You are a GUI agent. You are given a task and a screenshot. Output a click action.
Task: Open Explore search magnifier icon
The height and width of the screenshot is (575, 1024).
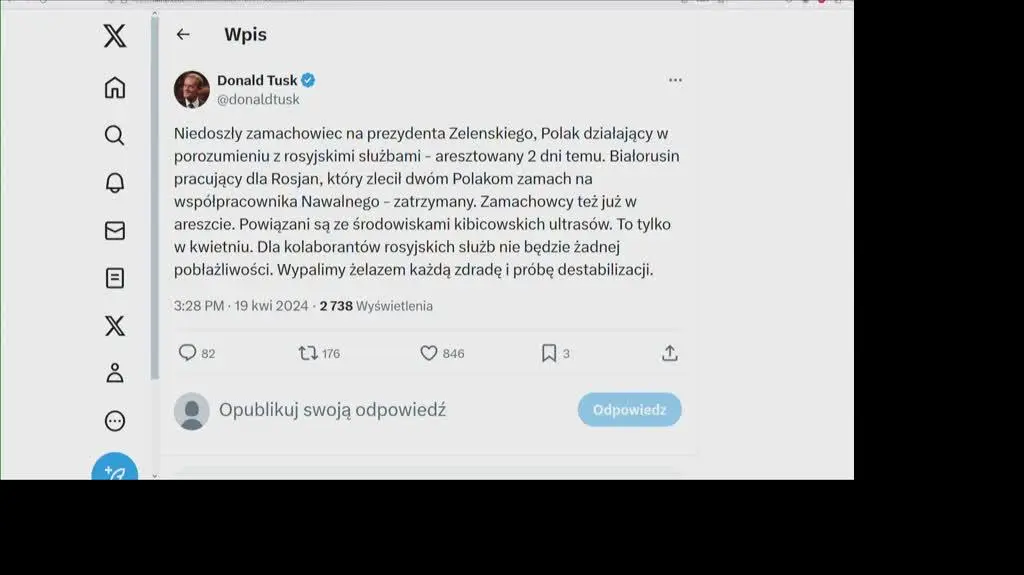click(115, 135)
